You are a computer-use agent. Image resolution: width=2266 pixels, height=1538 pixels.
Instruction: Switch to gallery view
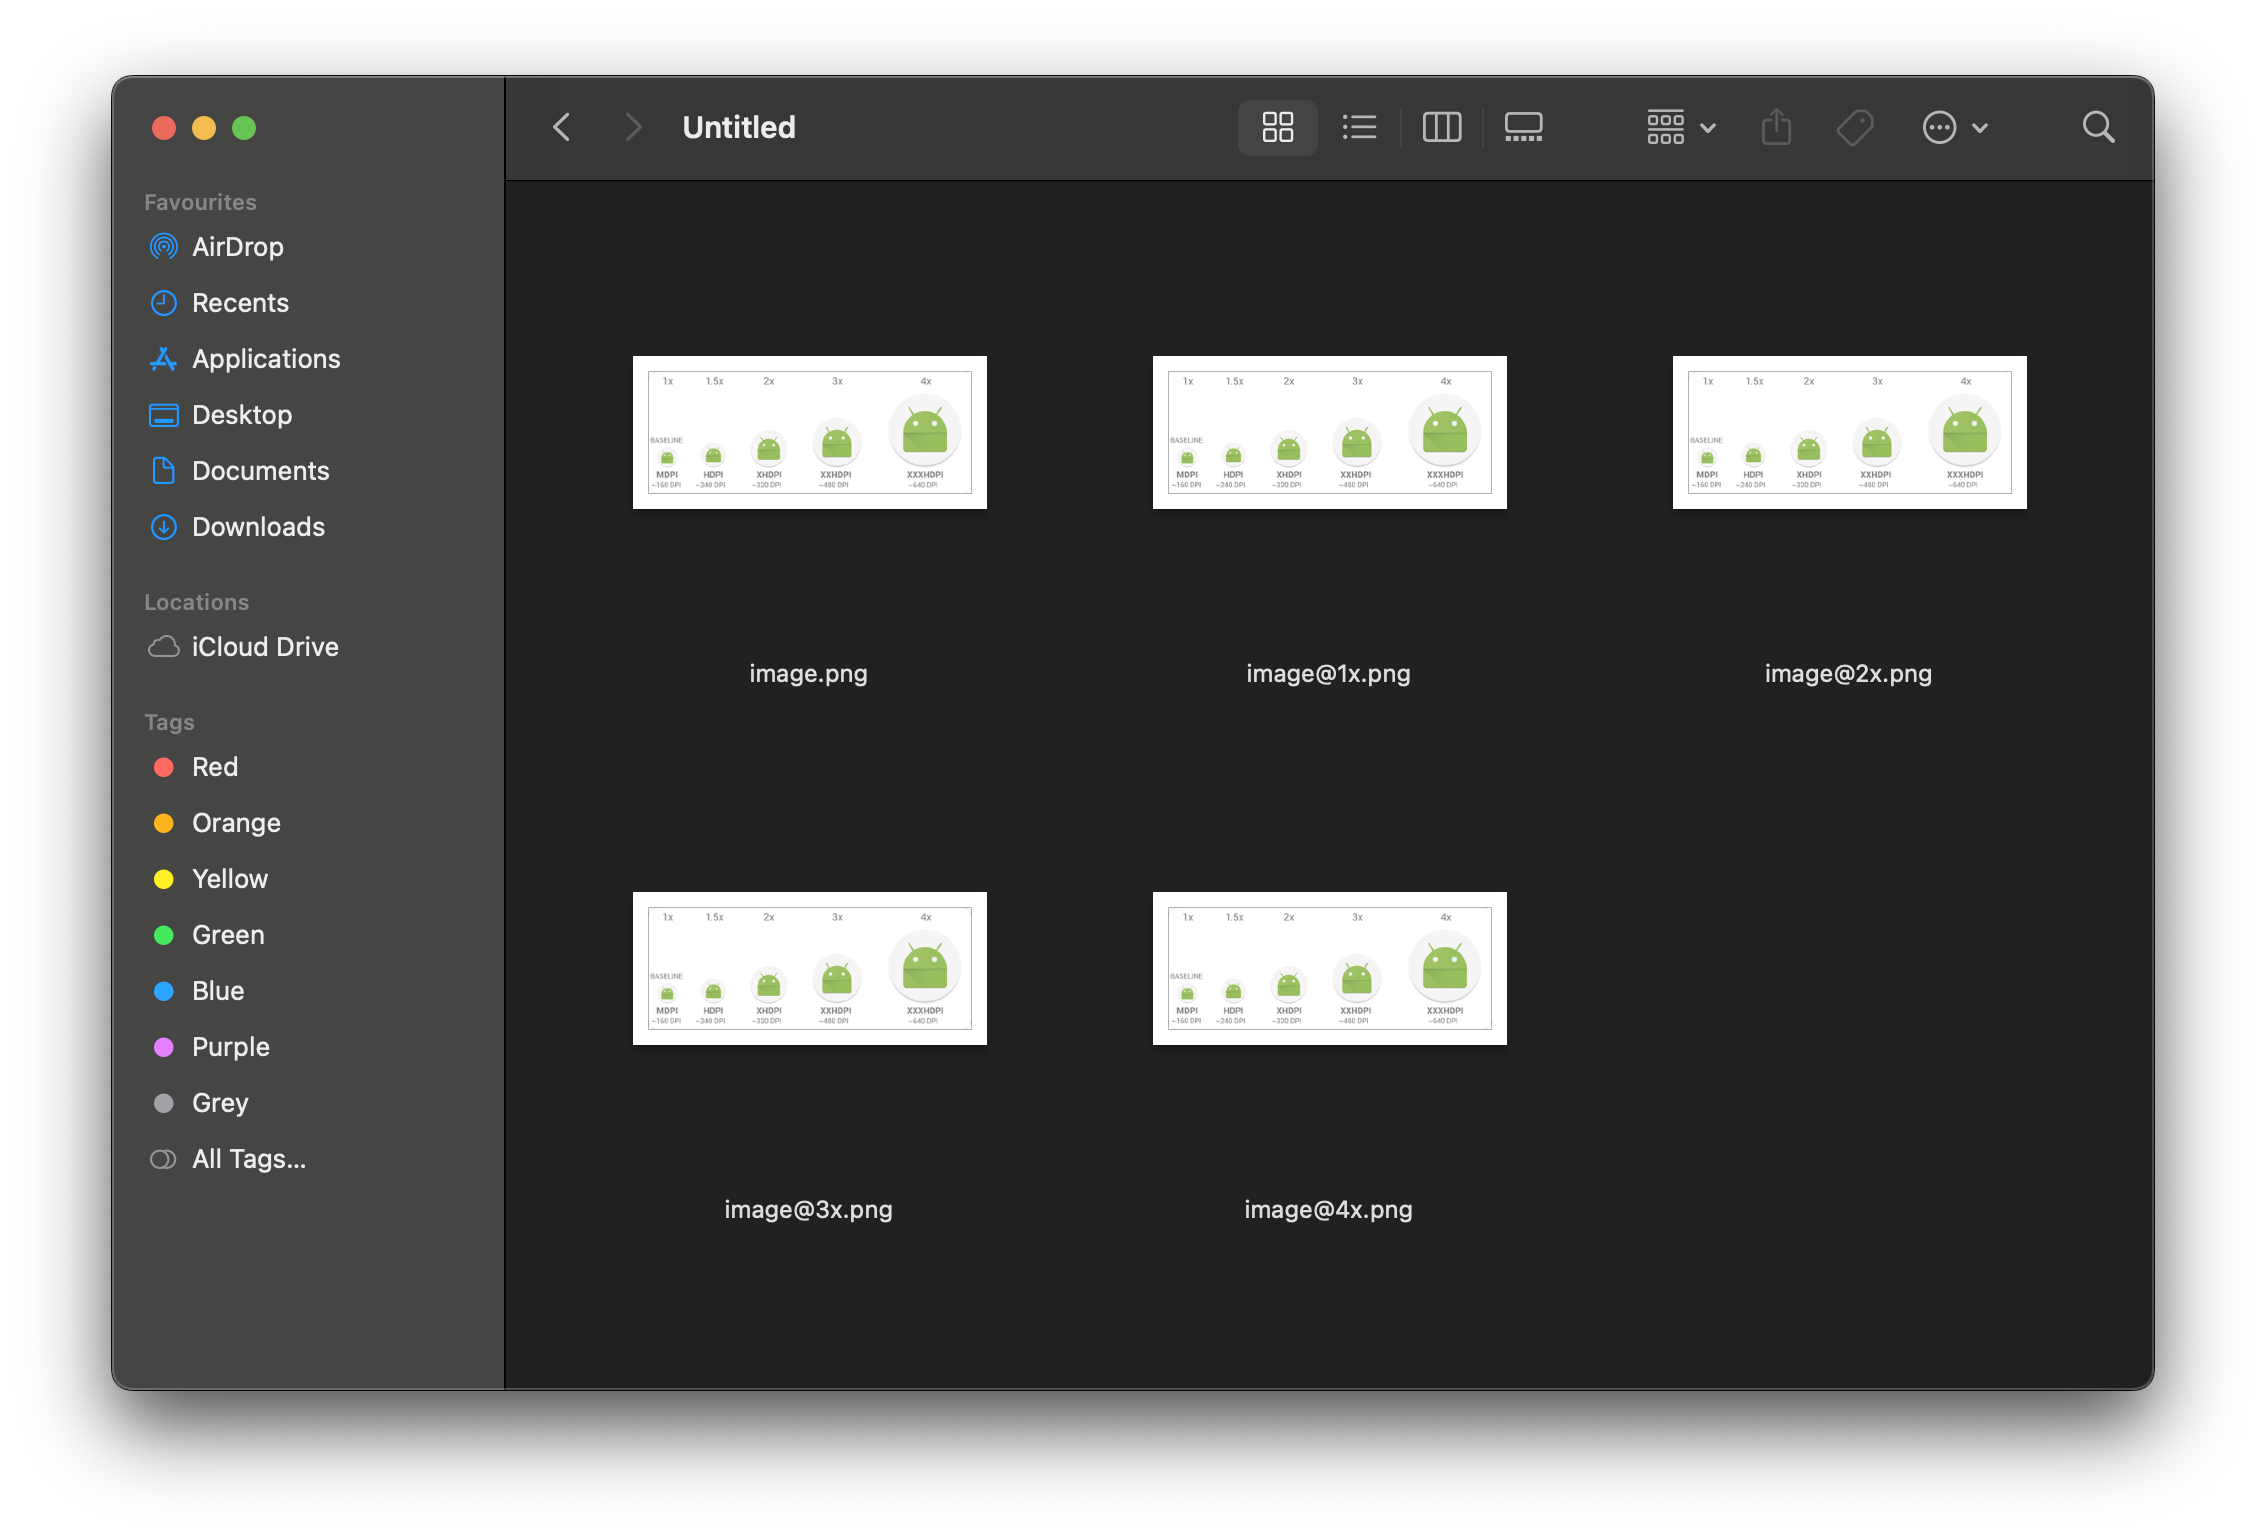[1523, 127]
